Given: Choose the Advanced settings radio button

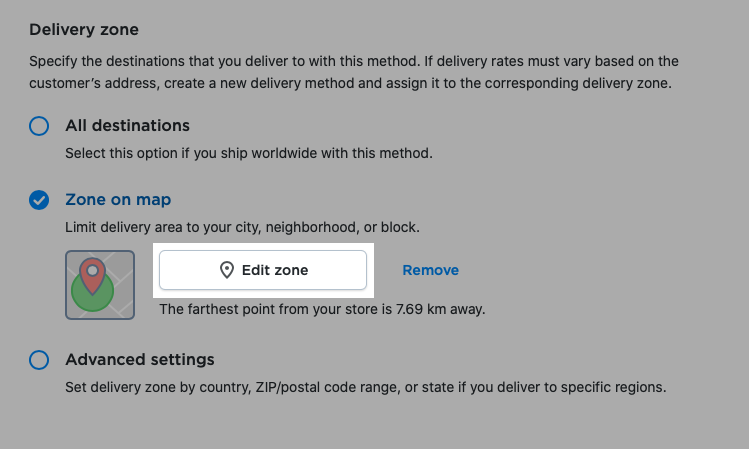Looking at the screenshot, I should (x=39, y=360).
